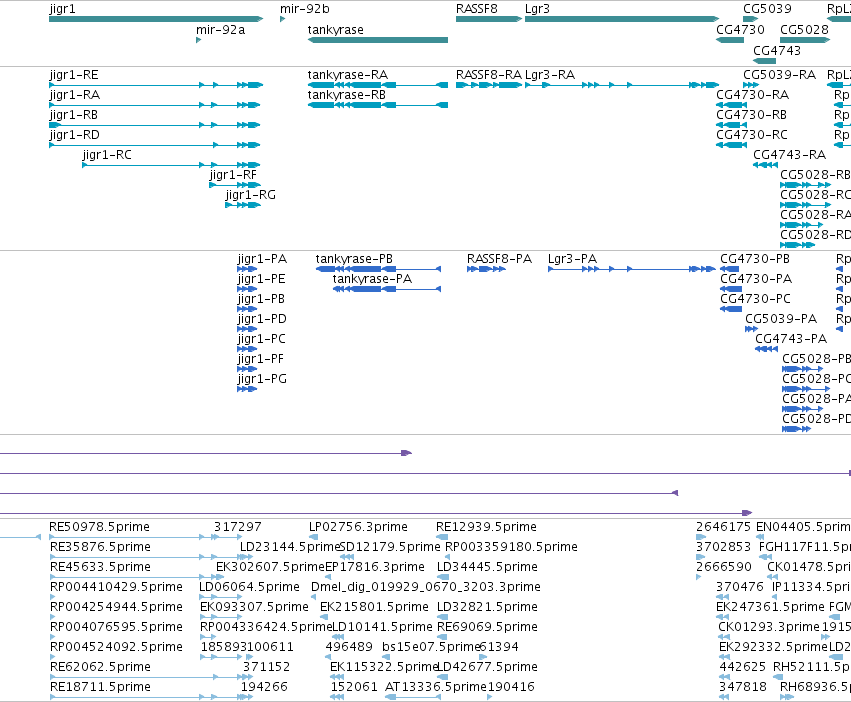
Task: Click EST LP02756.3prime
Action: pyautogui.click(x=358, y=527)
